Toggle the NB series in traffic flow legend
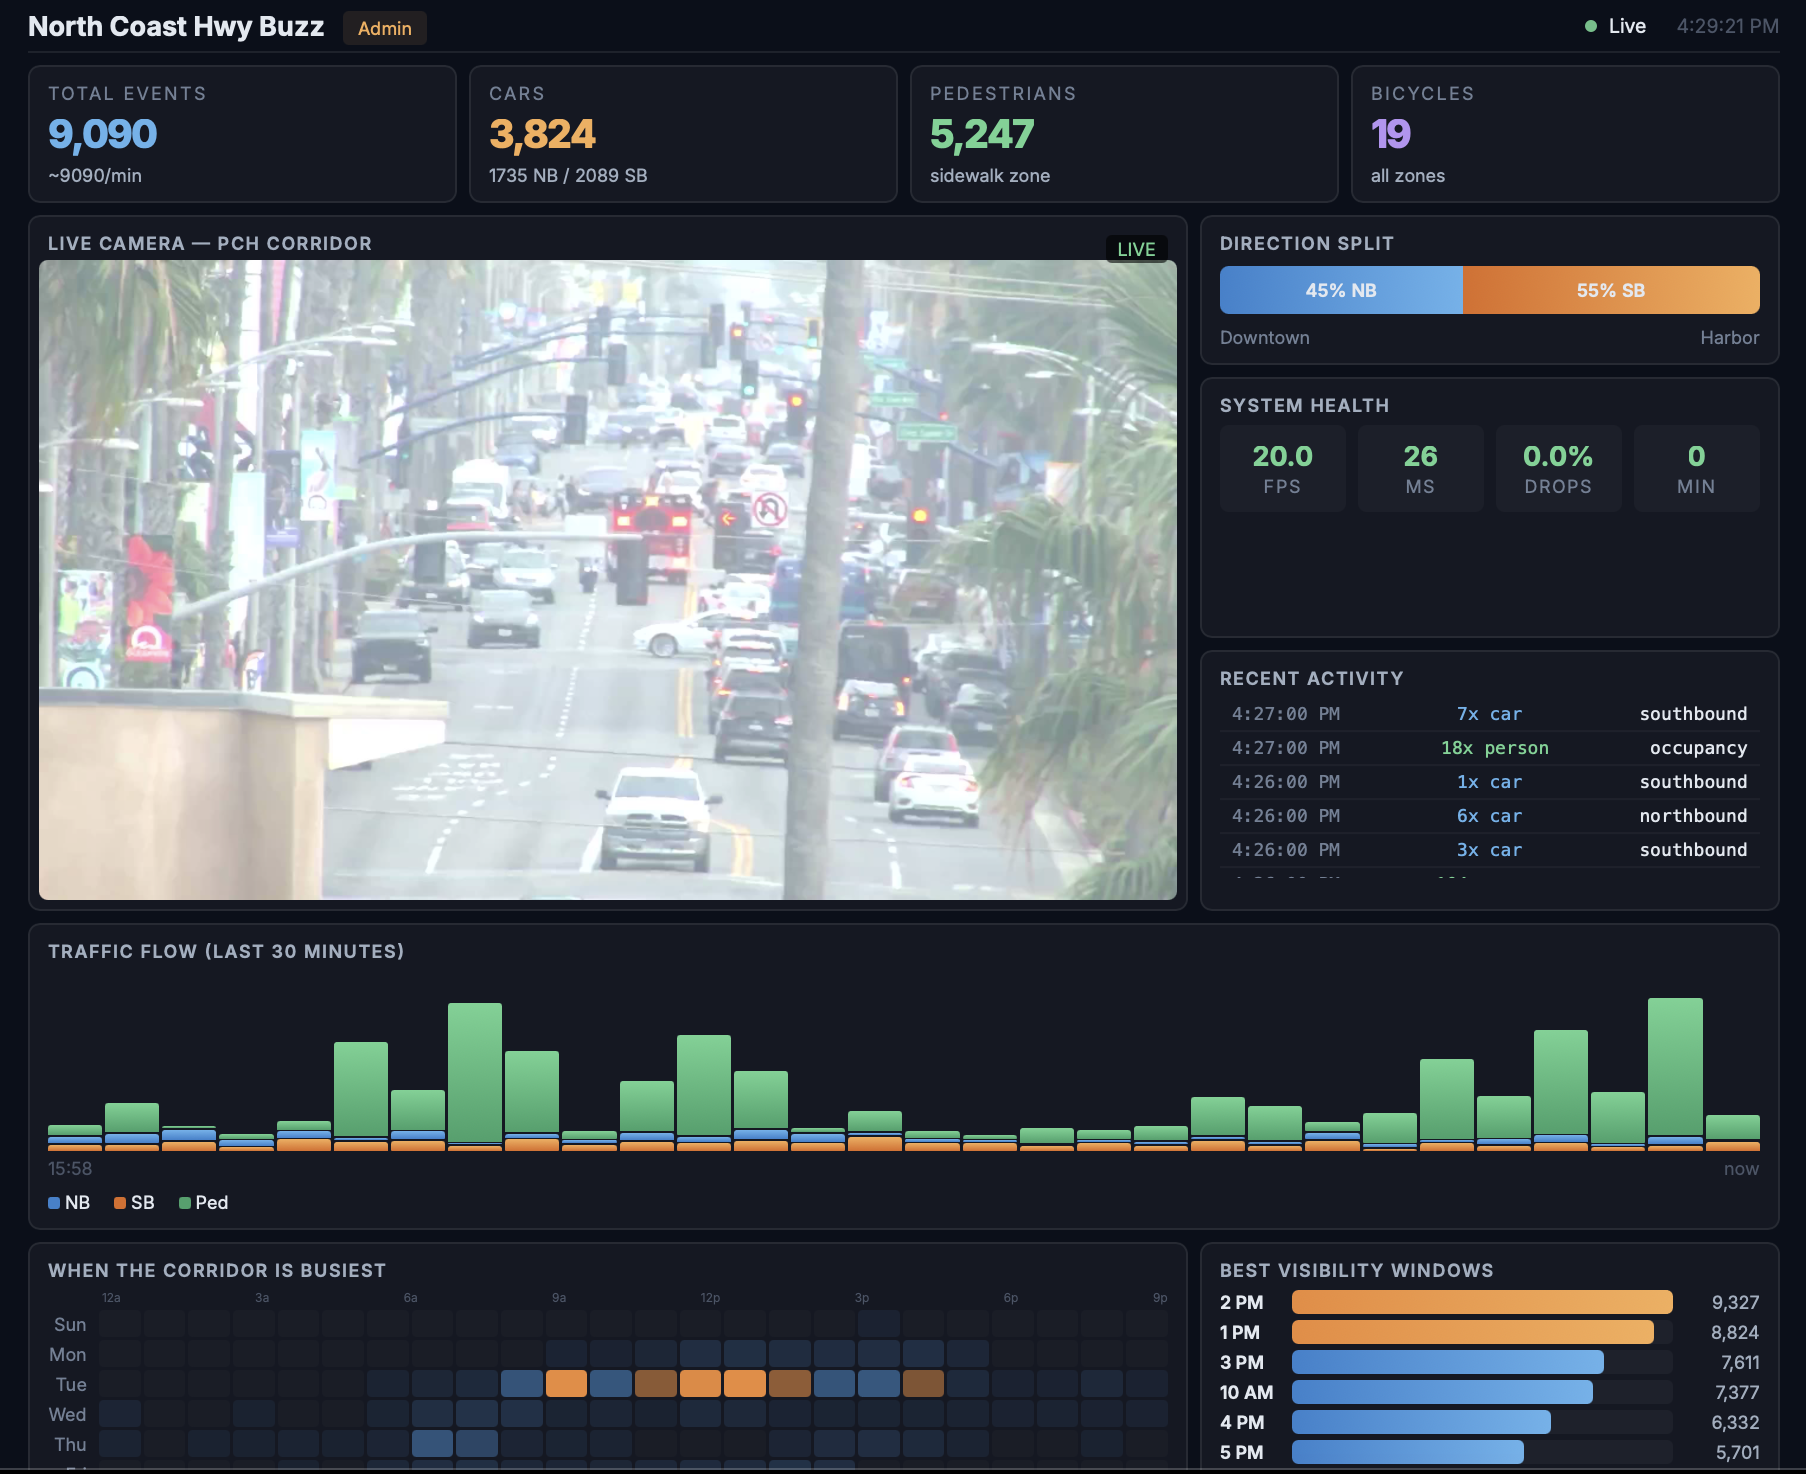 (68, 1203)
